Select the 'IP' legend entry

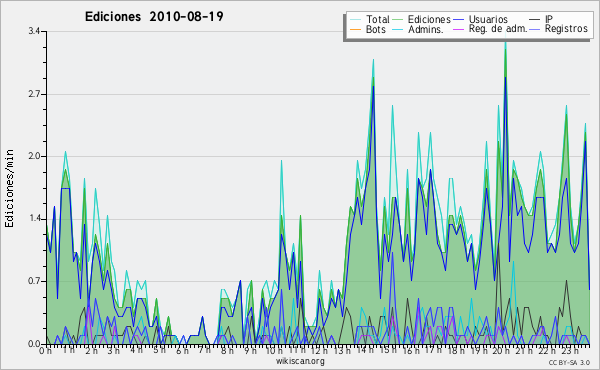(x=549, y=19)
